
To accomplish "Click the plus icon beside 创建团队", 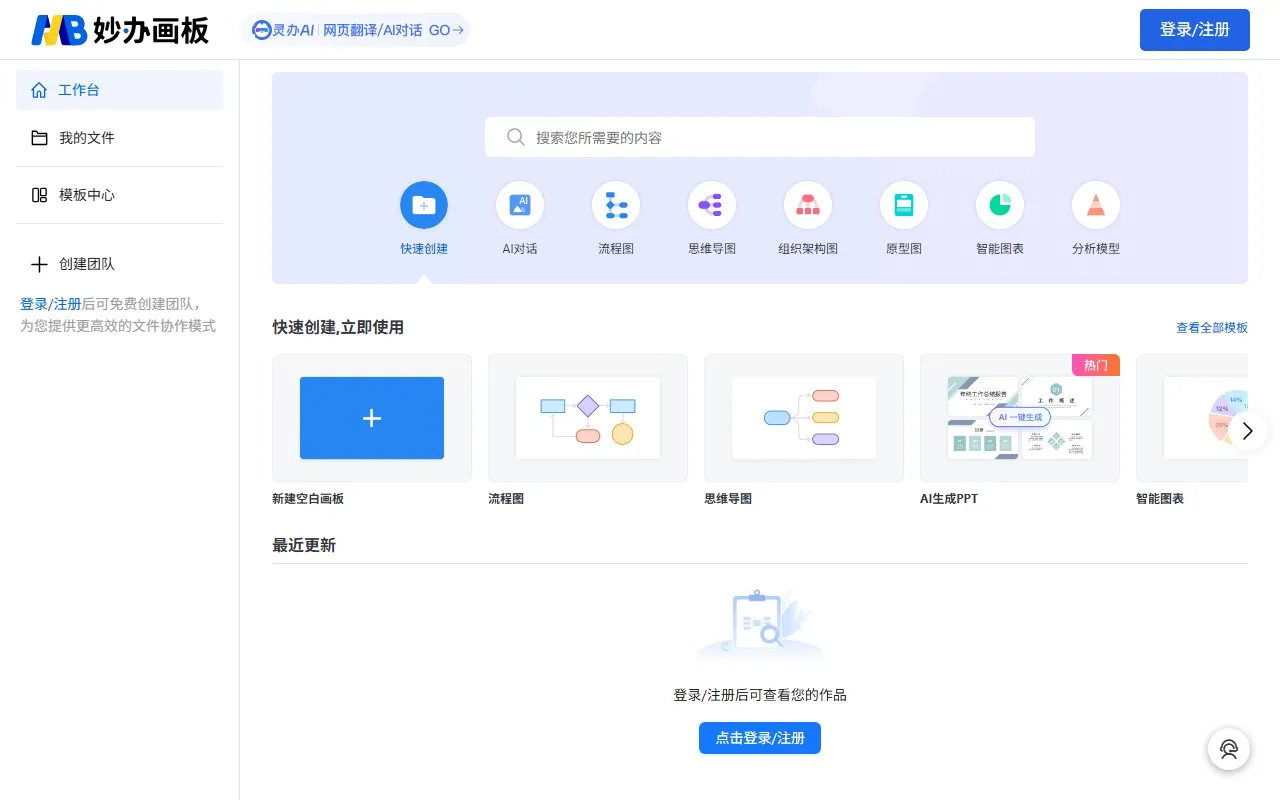I will pyautogui.click(x=38, y=264).
